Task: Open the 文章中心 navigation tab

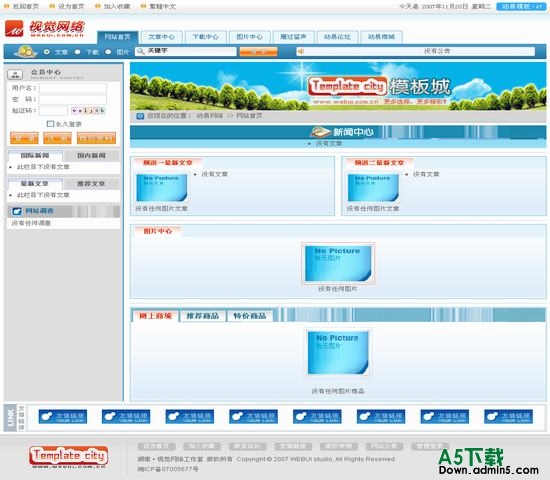Action: (x=161, y=37)
